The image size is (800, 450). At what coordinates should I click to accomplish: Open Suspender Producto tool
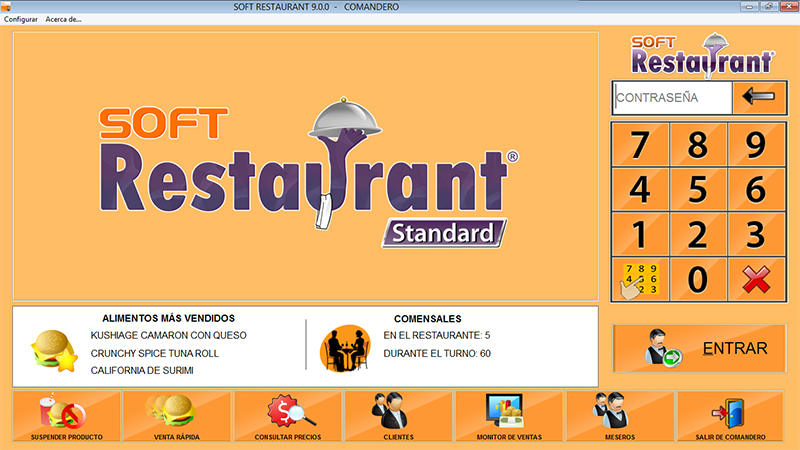tap(67, 417)
